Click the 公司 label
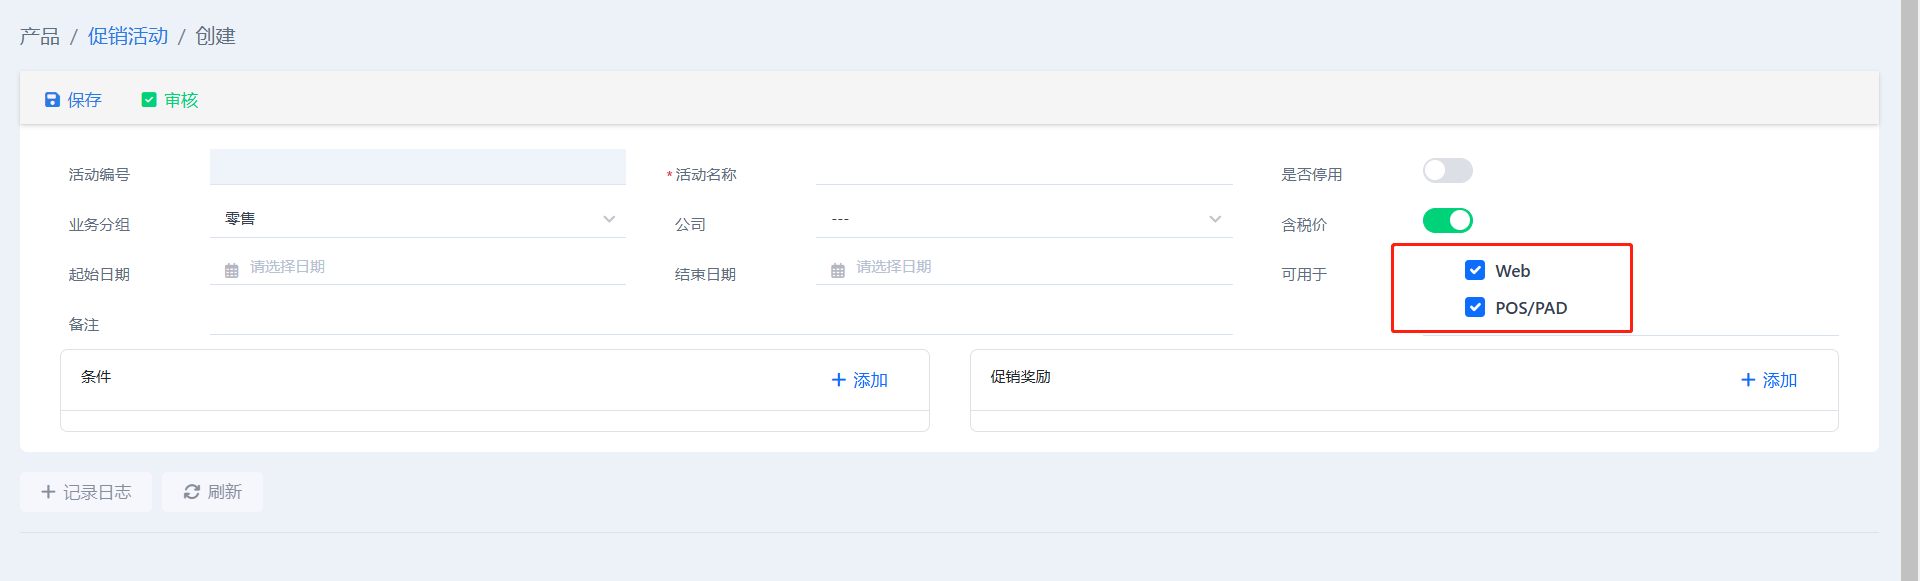 pos(690,224)
